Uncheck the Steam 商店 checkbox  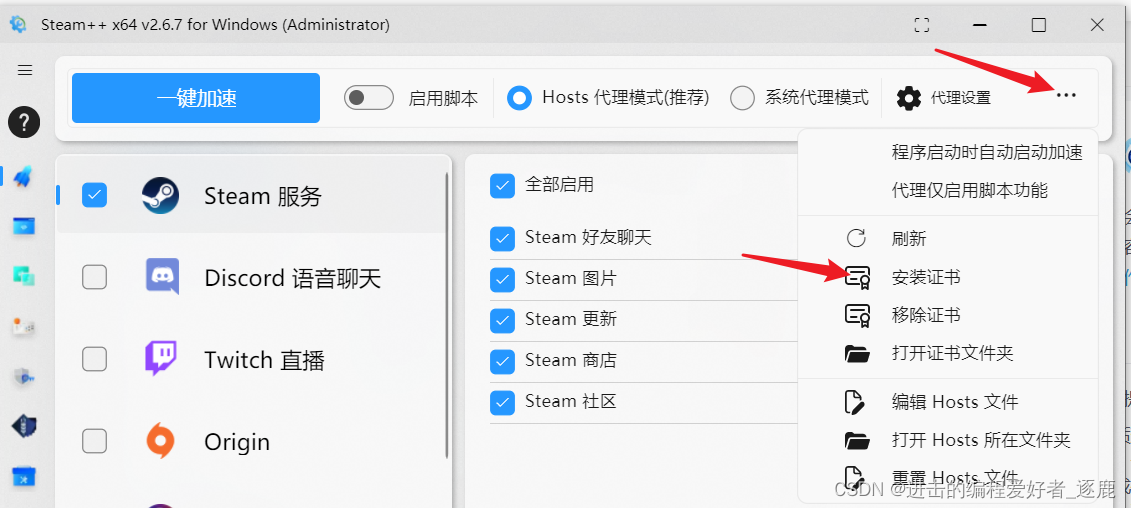[502, 362]
